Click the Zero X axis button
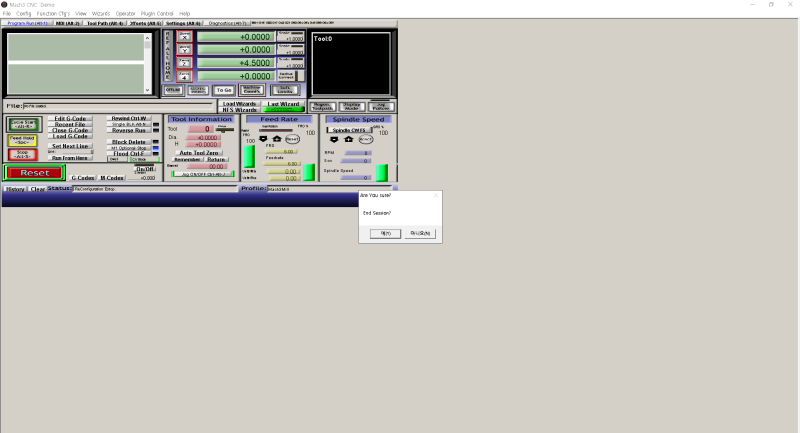This screenshot has width=800, height=433. point(184,36)
